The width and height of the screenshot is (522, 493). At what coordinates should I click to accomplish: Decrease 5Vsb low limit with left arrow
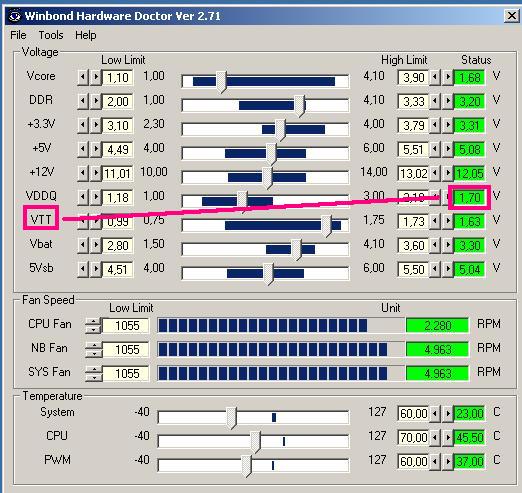tap(83, 270)
